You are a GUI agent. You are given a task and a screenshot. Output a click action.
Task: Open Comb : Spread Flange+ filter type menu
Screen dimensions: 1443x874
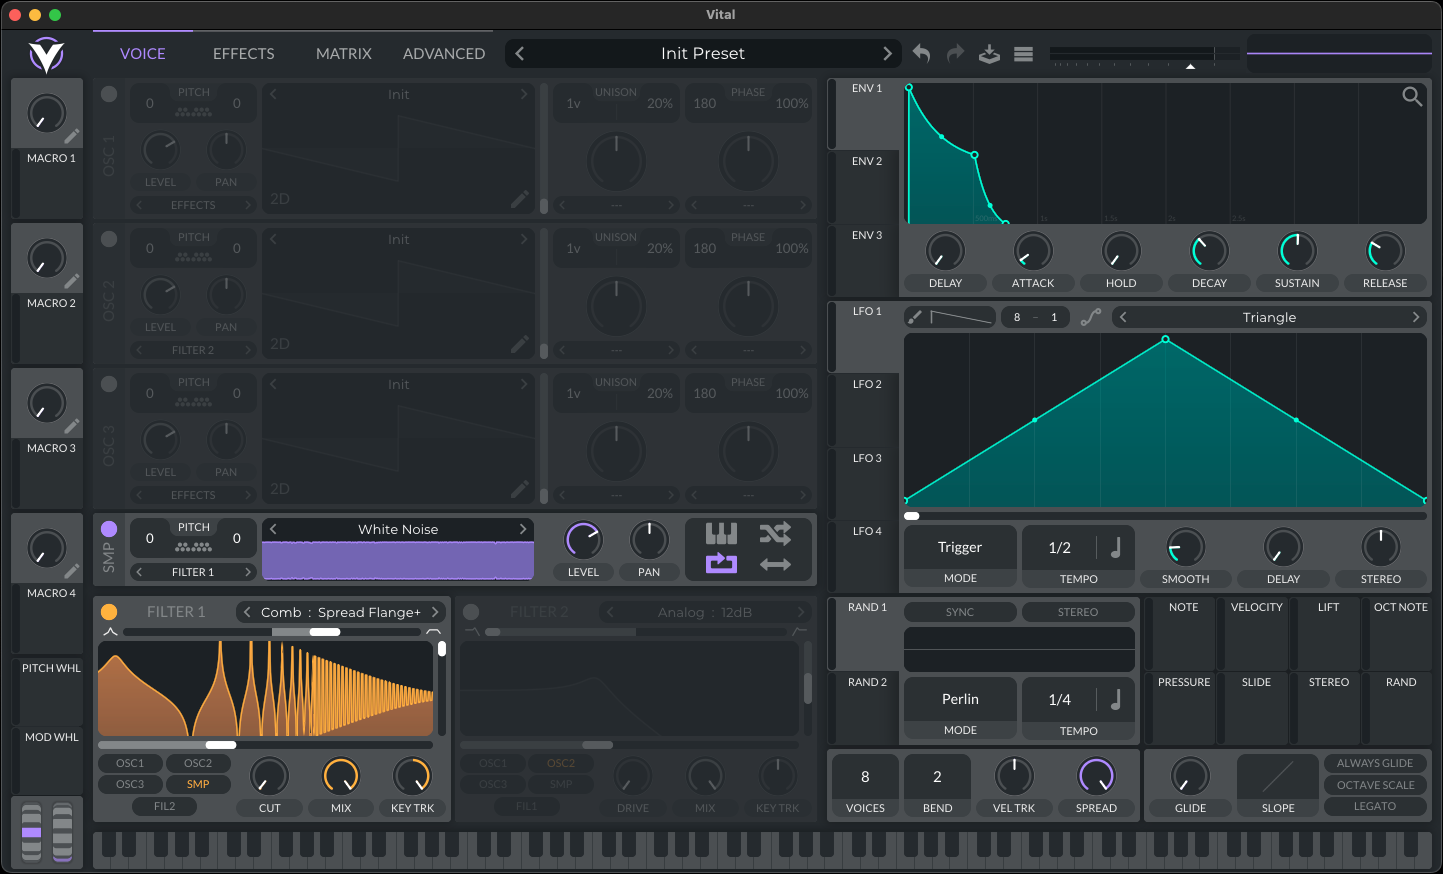click(341, 612)
